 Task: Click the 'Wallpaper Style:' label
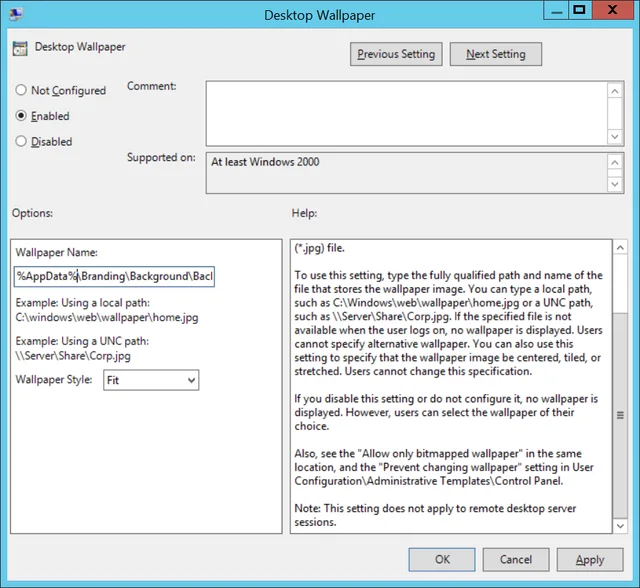(53, 379)
